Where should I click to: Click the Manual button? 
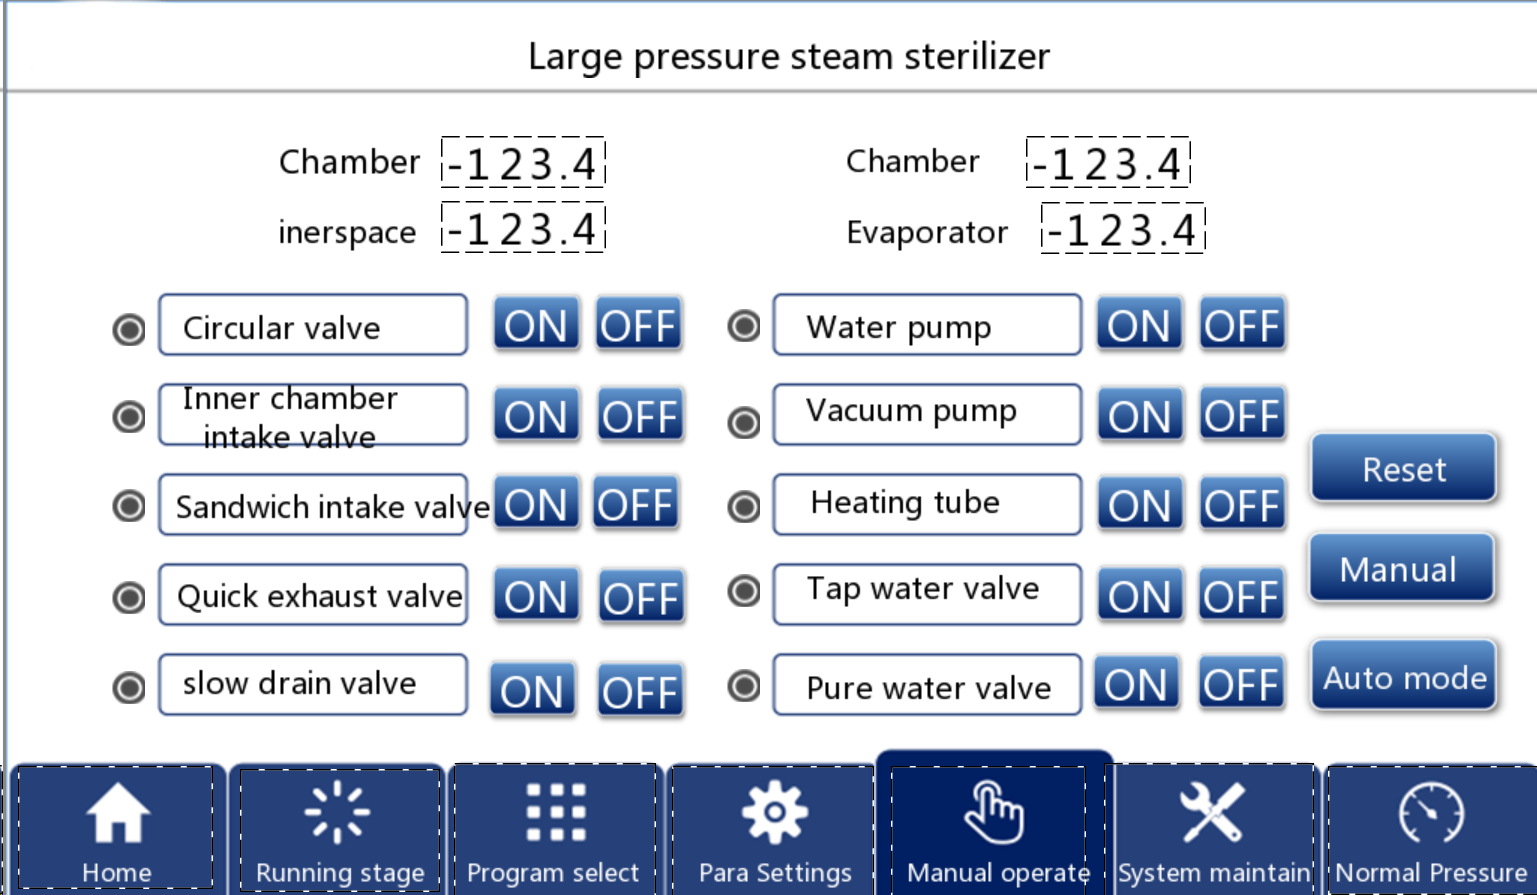click(1402, 569)
